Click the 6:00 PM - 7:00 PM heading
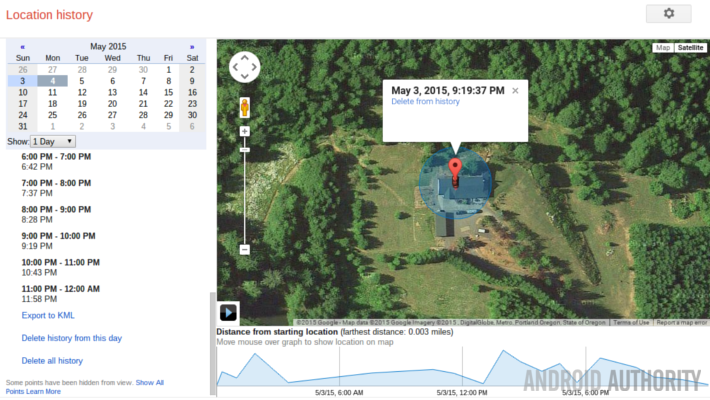 56,157
